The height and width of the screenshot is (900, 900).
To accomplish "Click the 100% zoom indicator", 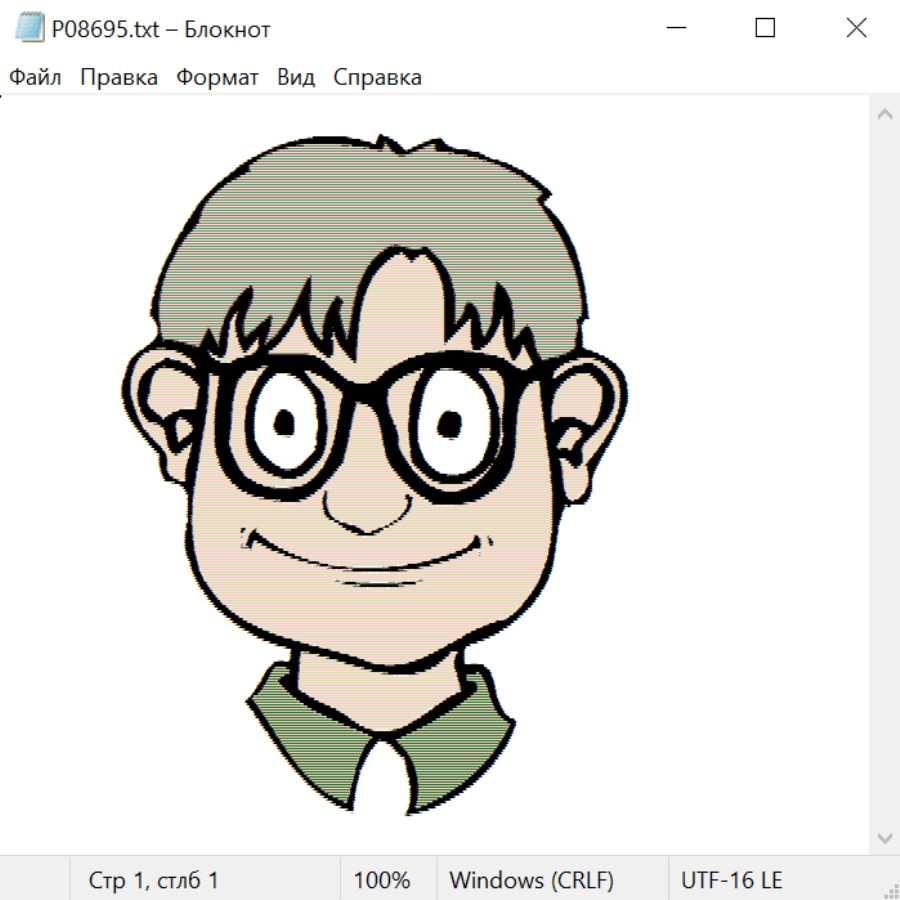I will pos(382,880).
